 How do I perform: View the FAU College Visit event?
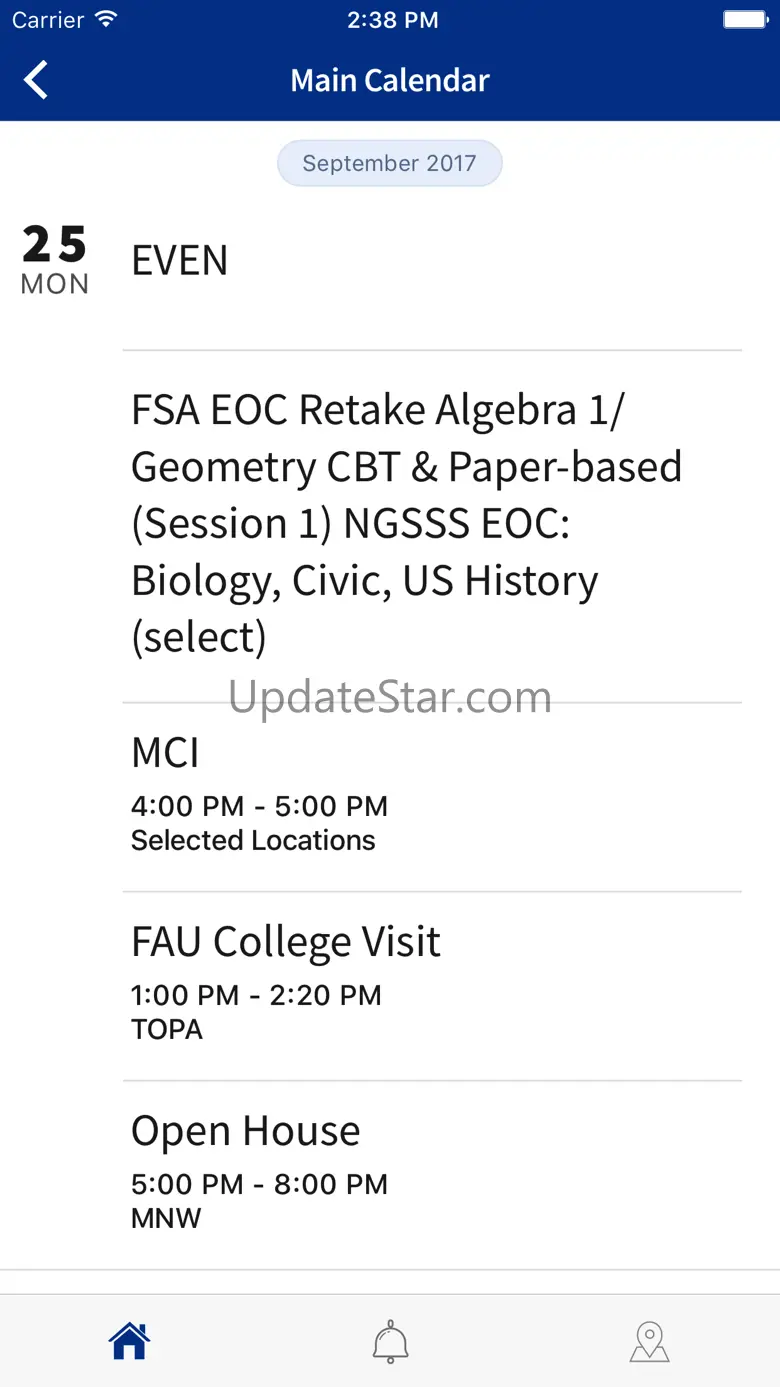[x=286, y=941]
